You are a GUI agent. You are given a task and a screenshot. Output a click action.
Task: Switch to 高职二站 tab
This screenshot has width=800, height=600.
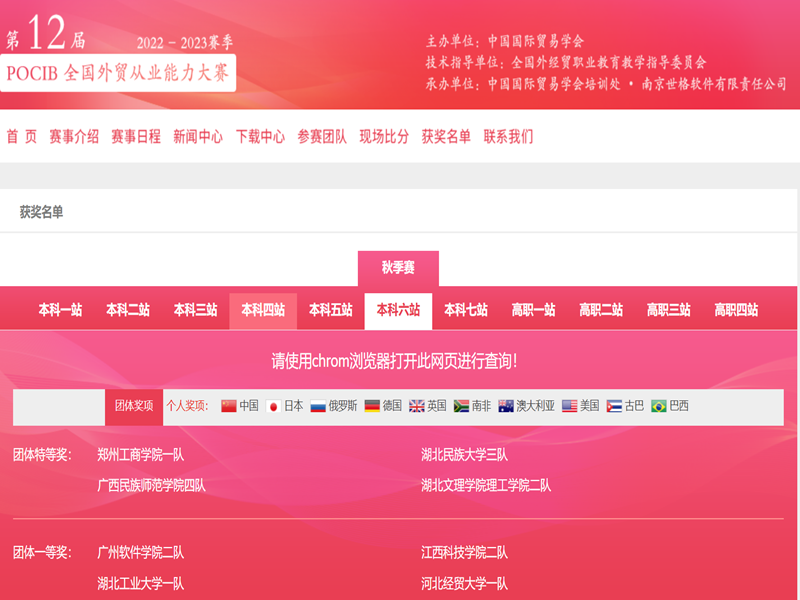point(601,310)
